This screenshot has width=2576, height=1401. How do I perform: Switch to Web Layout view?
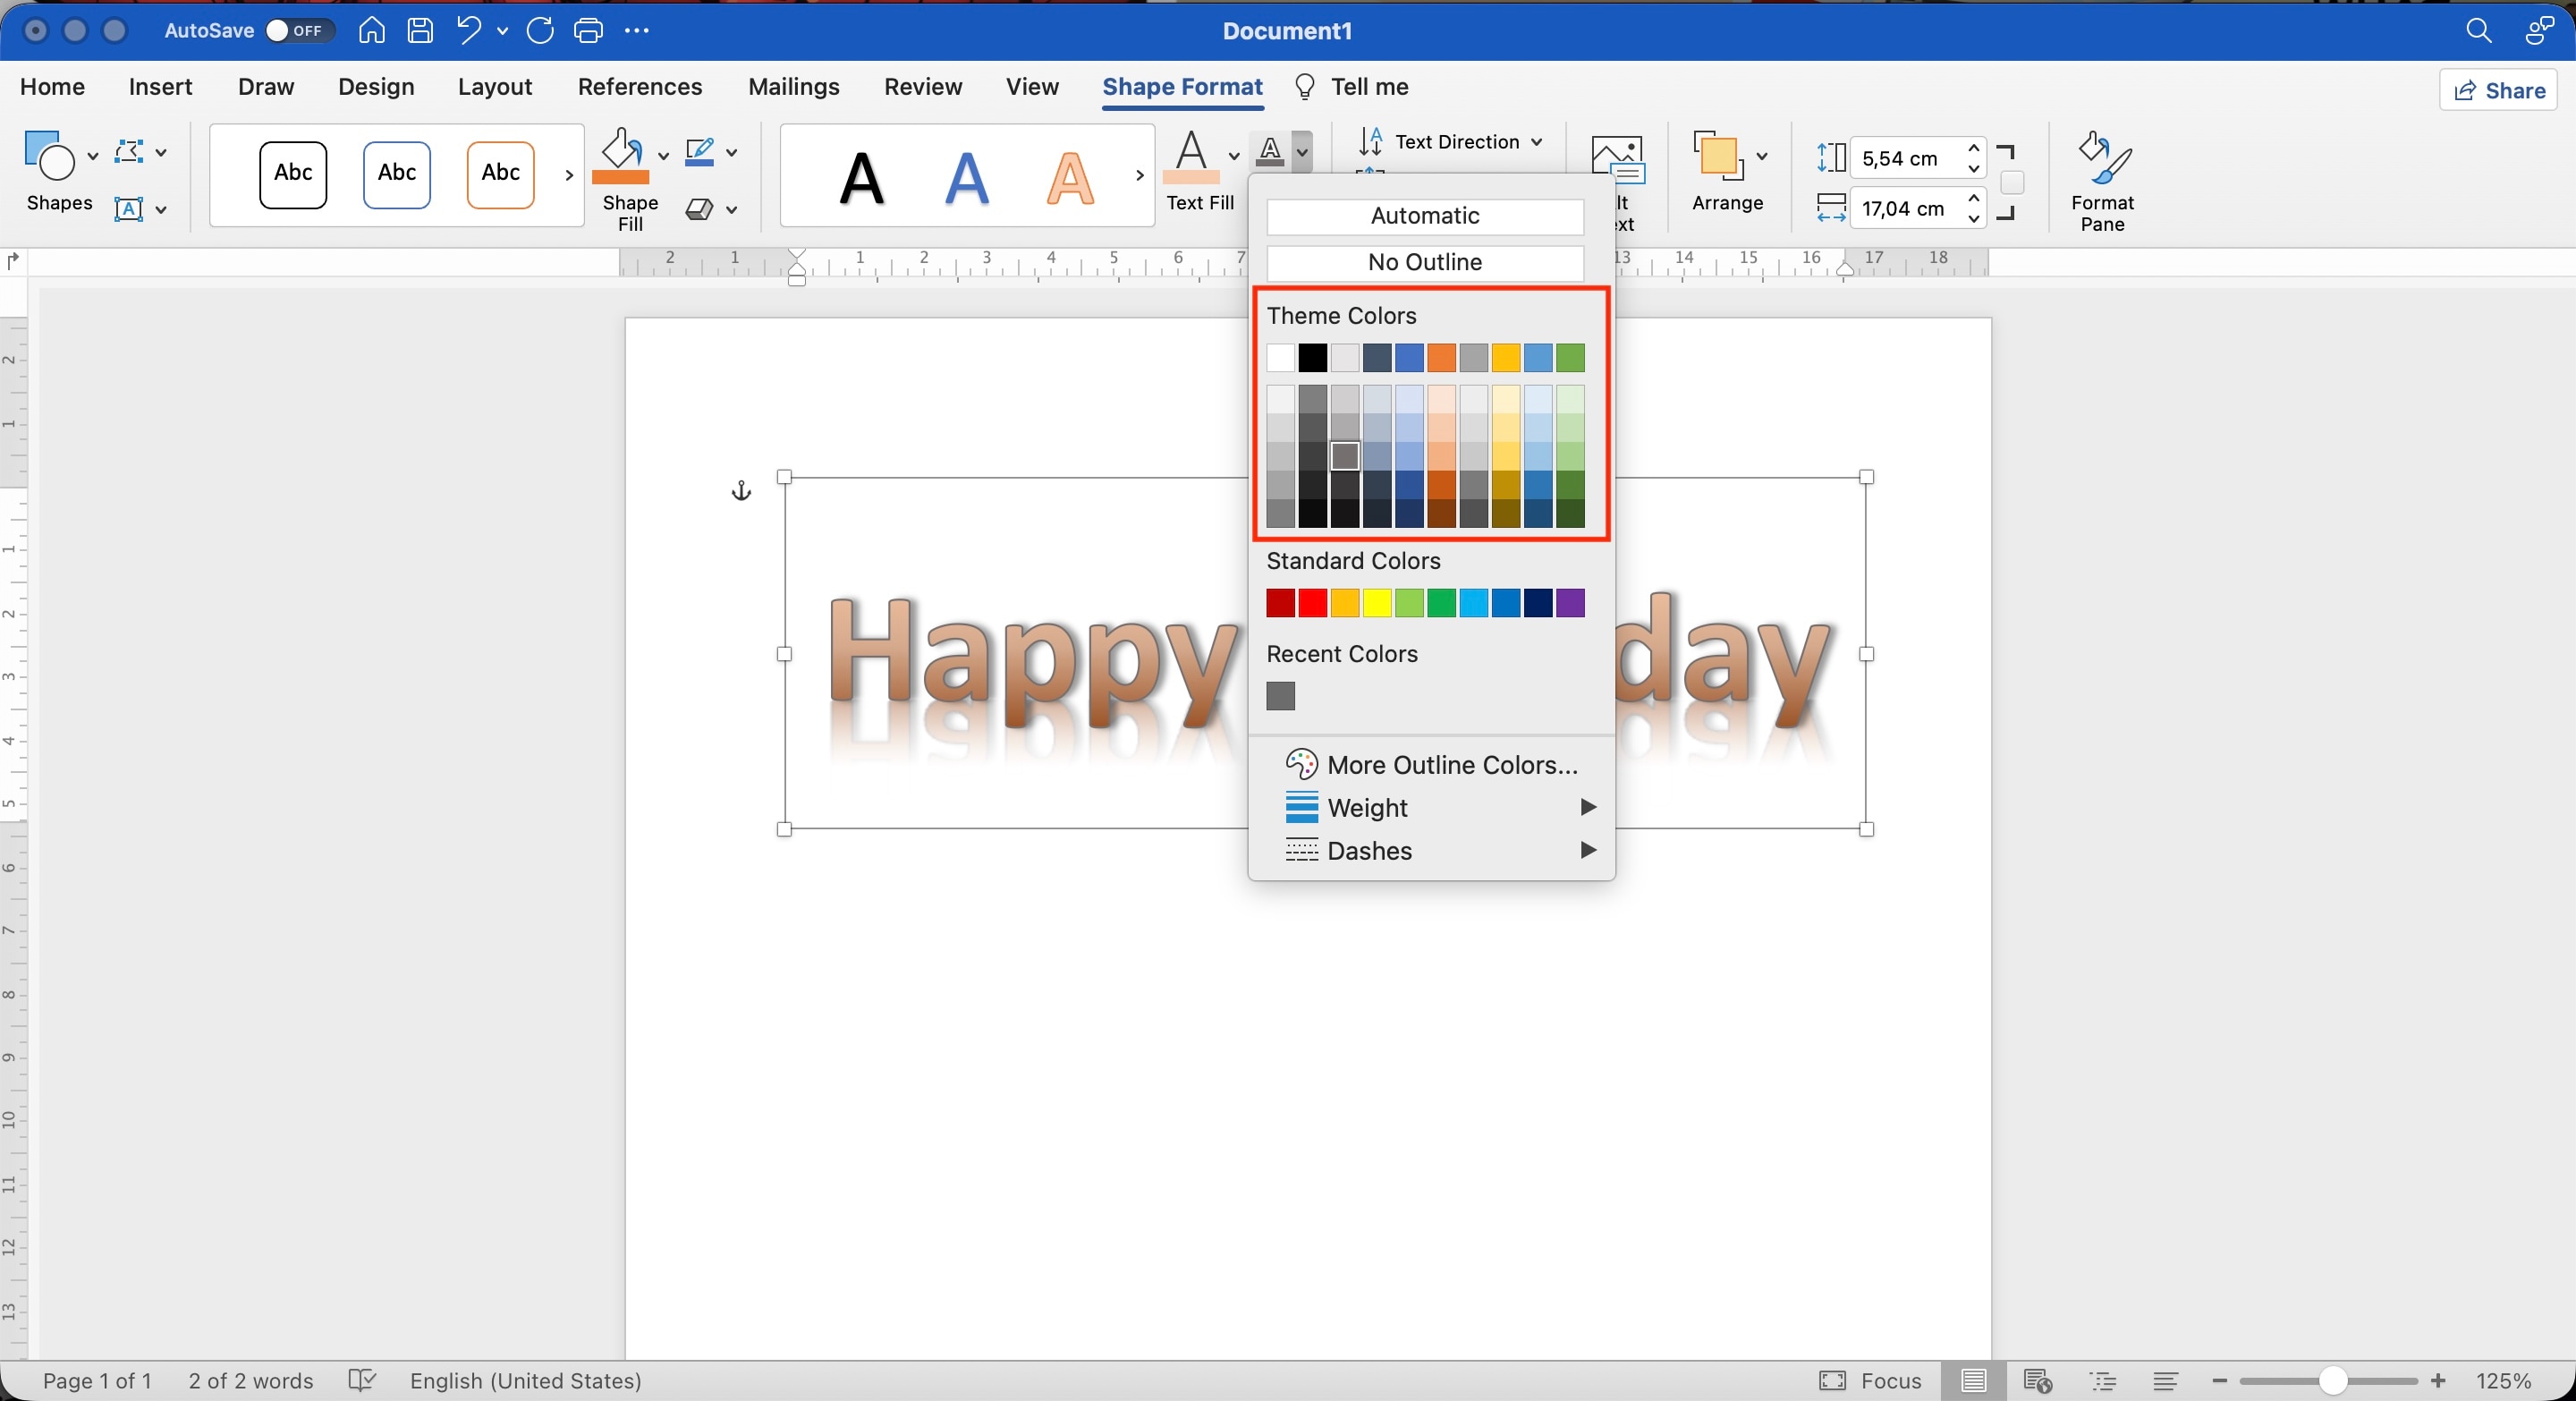[x=2038, y=1381]
